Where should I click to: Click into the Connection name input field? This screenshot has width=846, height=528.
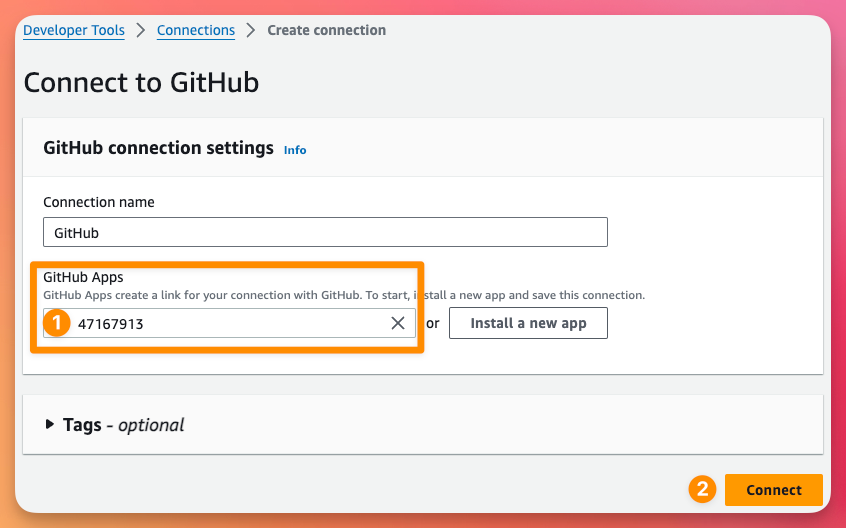325,232
